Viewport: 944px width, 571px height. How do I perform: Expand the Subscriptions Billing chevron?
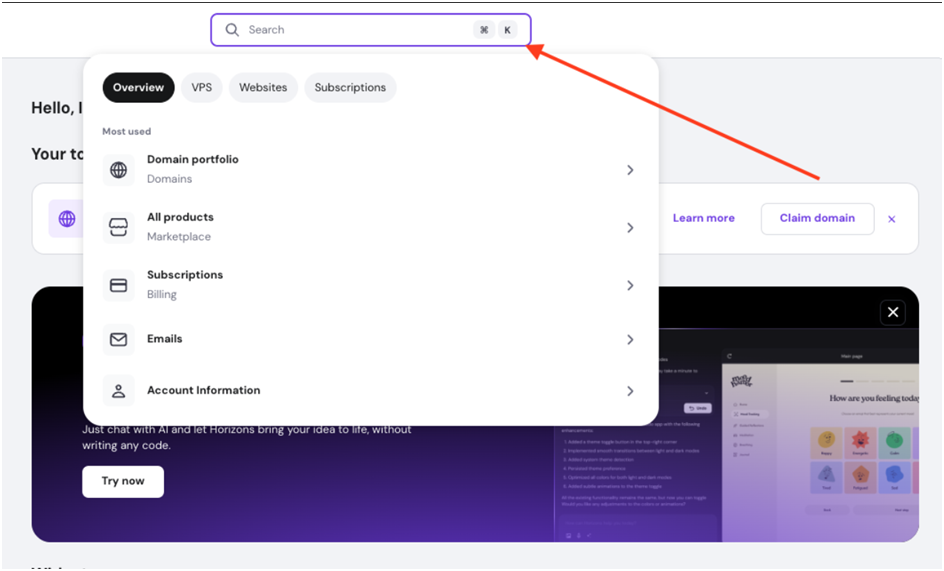(630, 286)
